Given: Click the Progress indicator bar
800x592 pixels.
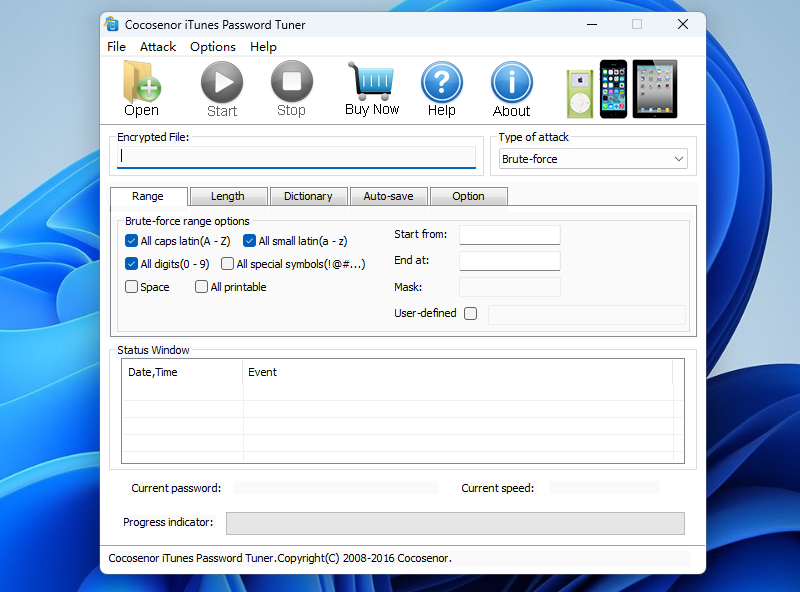Looking at the screenshot, I should (x=455, y=524).
